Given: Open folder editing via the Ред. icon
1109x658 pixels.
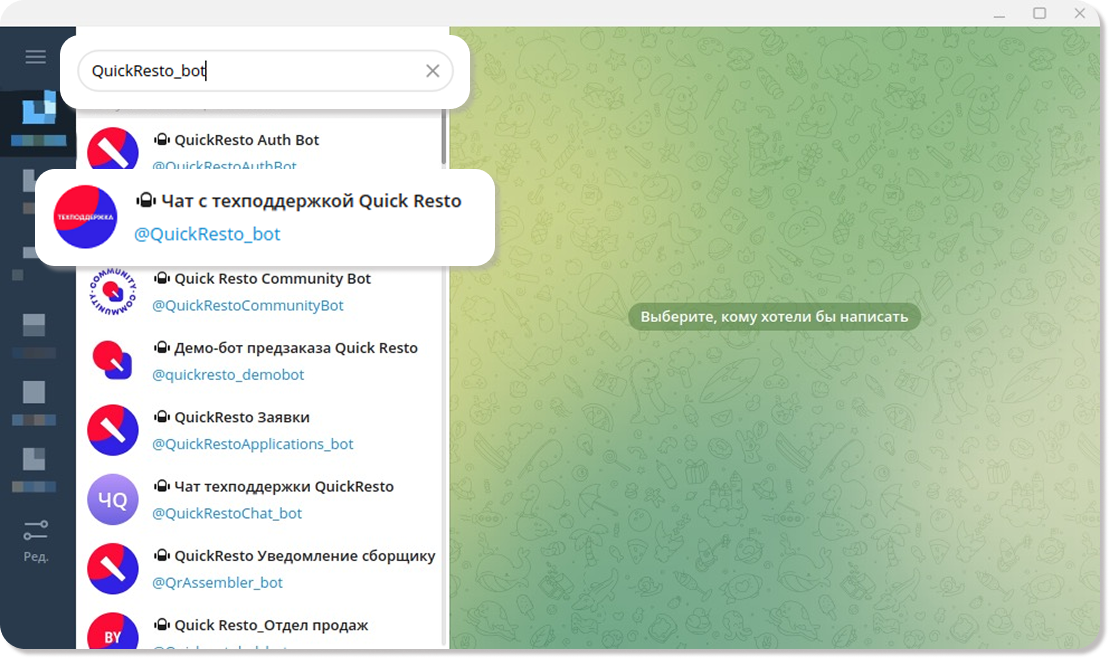Looking at the screenshot, I should pyautogui.click(x=36, y=539).
